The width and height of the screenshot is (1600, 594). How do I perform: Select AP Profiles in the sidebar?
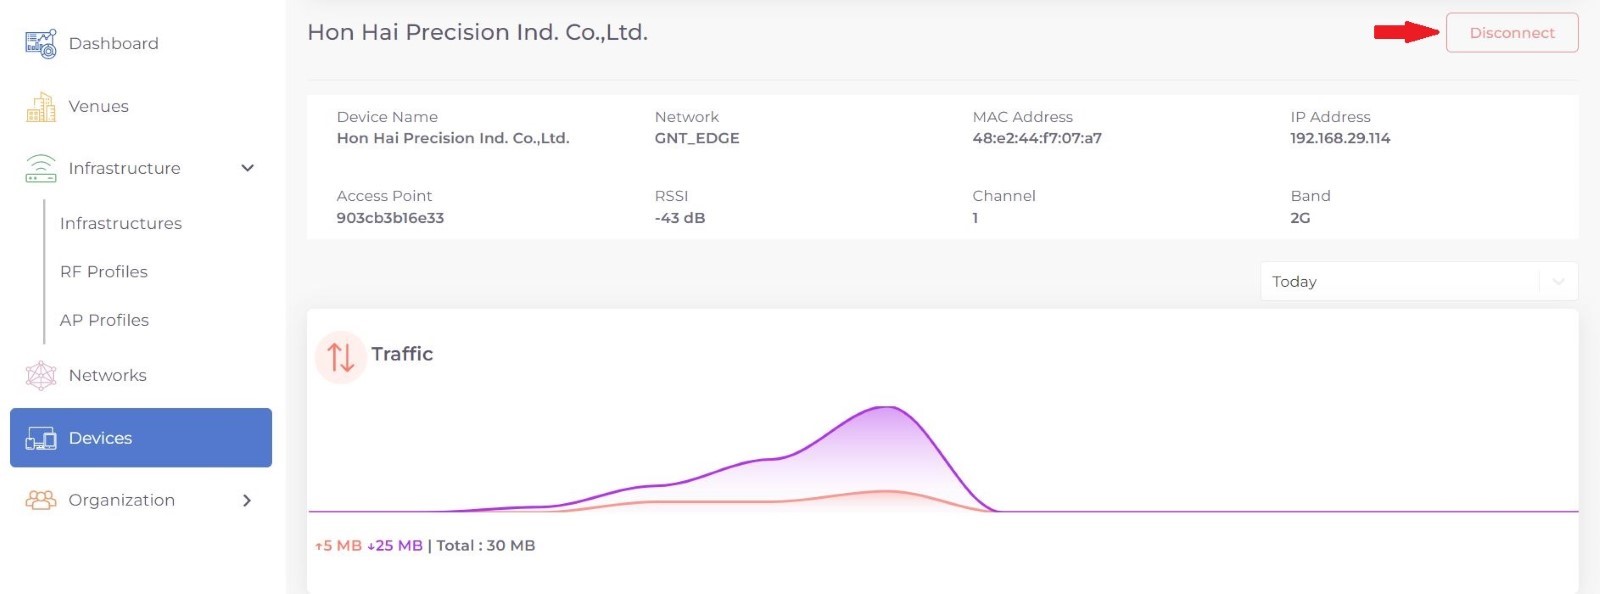pos(104,321)
